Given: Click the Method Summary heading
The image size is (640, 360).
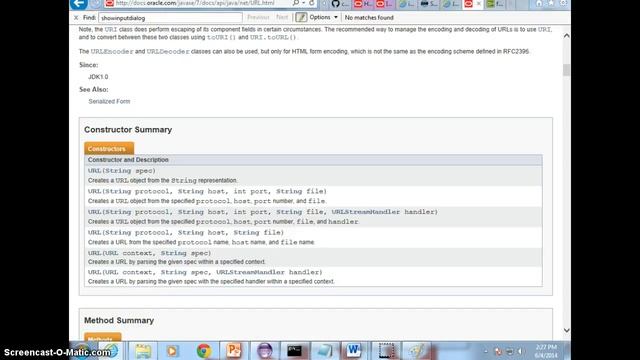Looking at the screenshot, I should coord(119,320).
